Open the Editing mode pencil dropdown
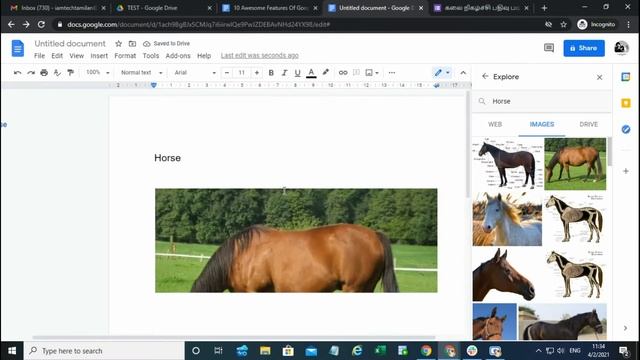The width and height of the screenshot is (640, 360). pos(442,73)
